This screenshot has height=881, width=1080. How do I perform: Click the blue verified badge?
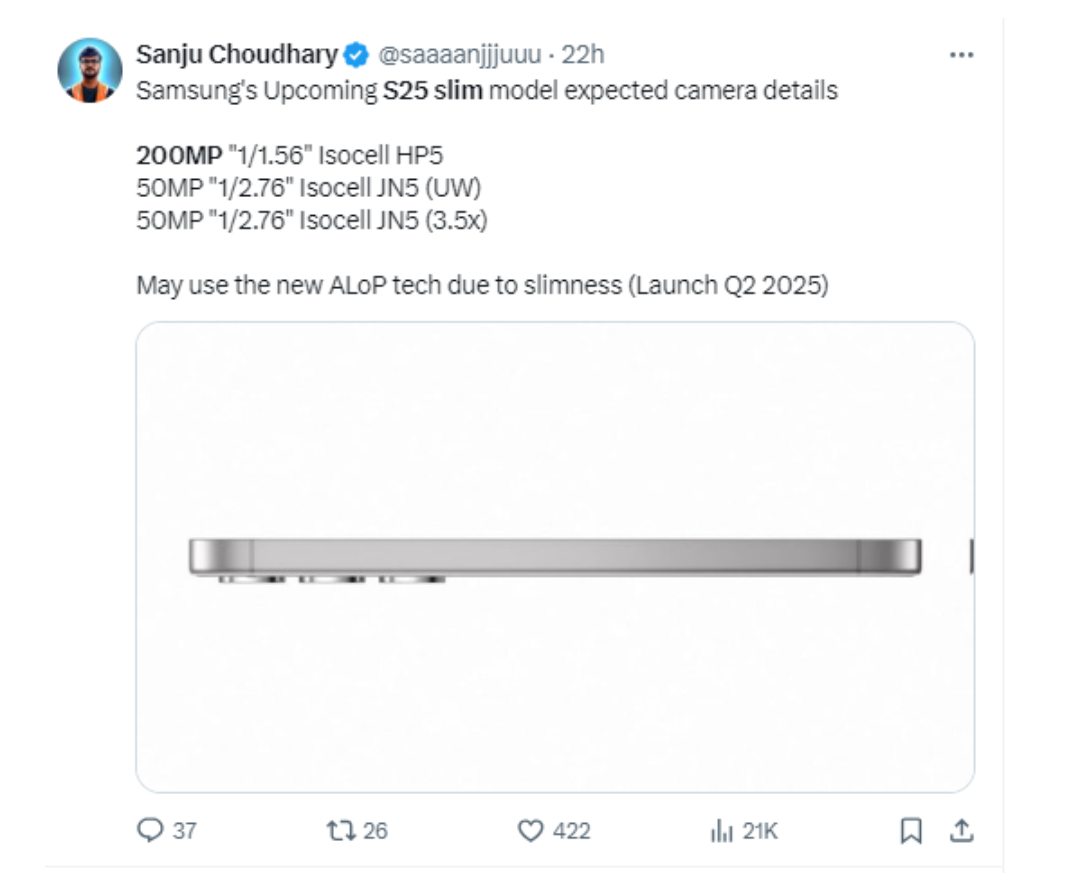(x=357, y=54)
